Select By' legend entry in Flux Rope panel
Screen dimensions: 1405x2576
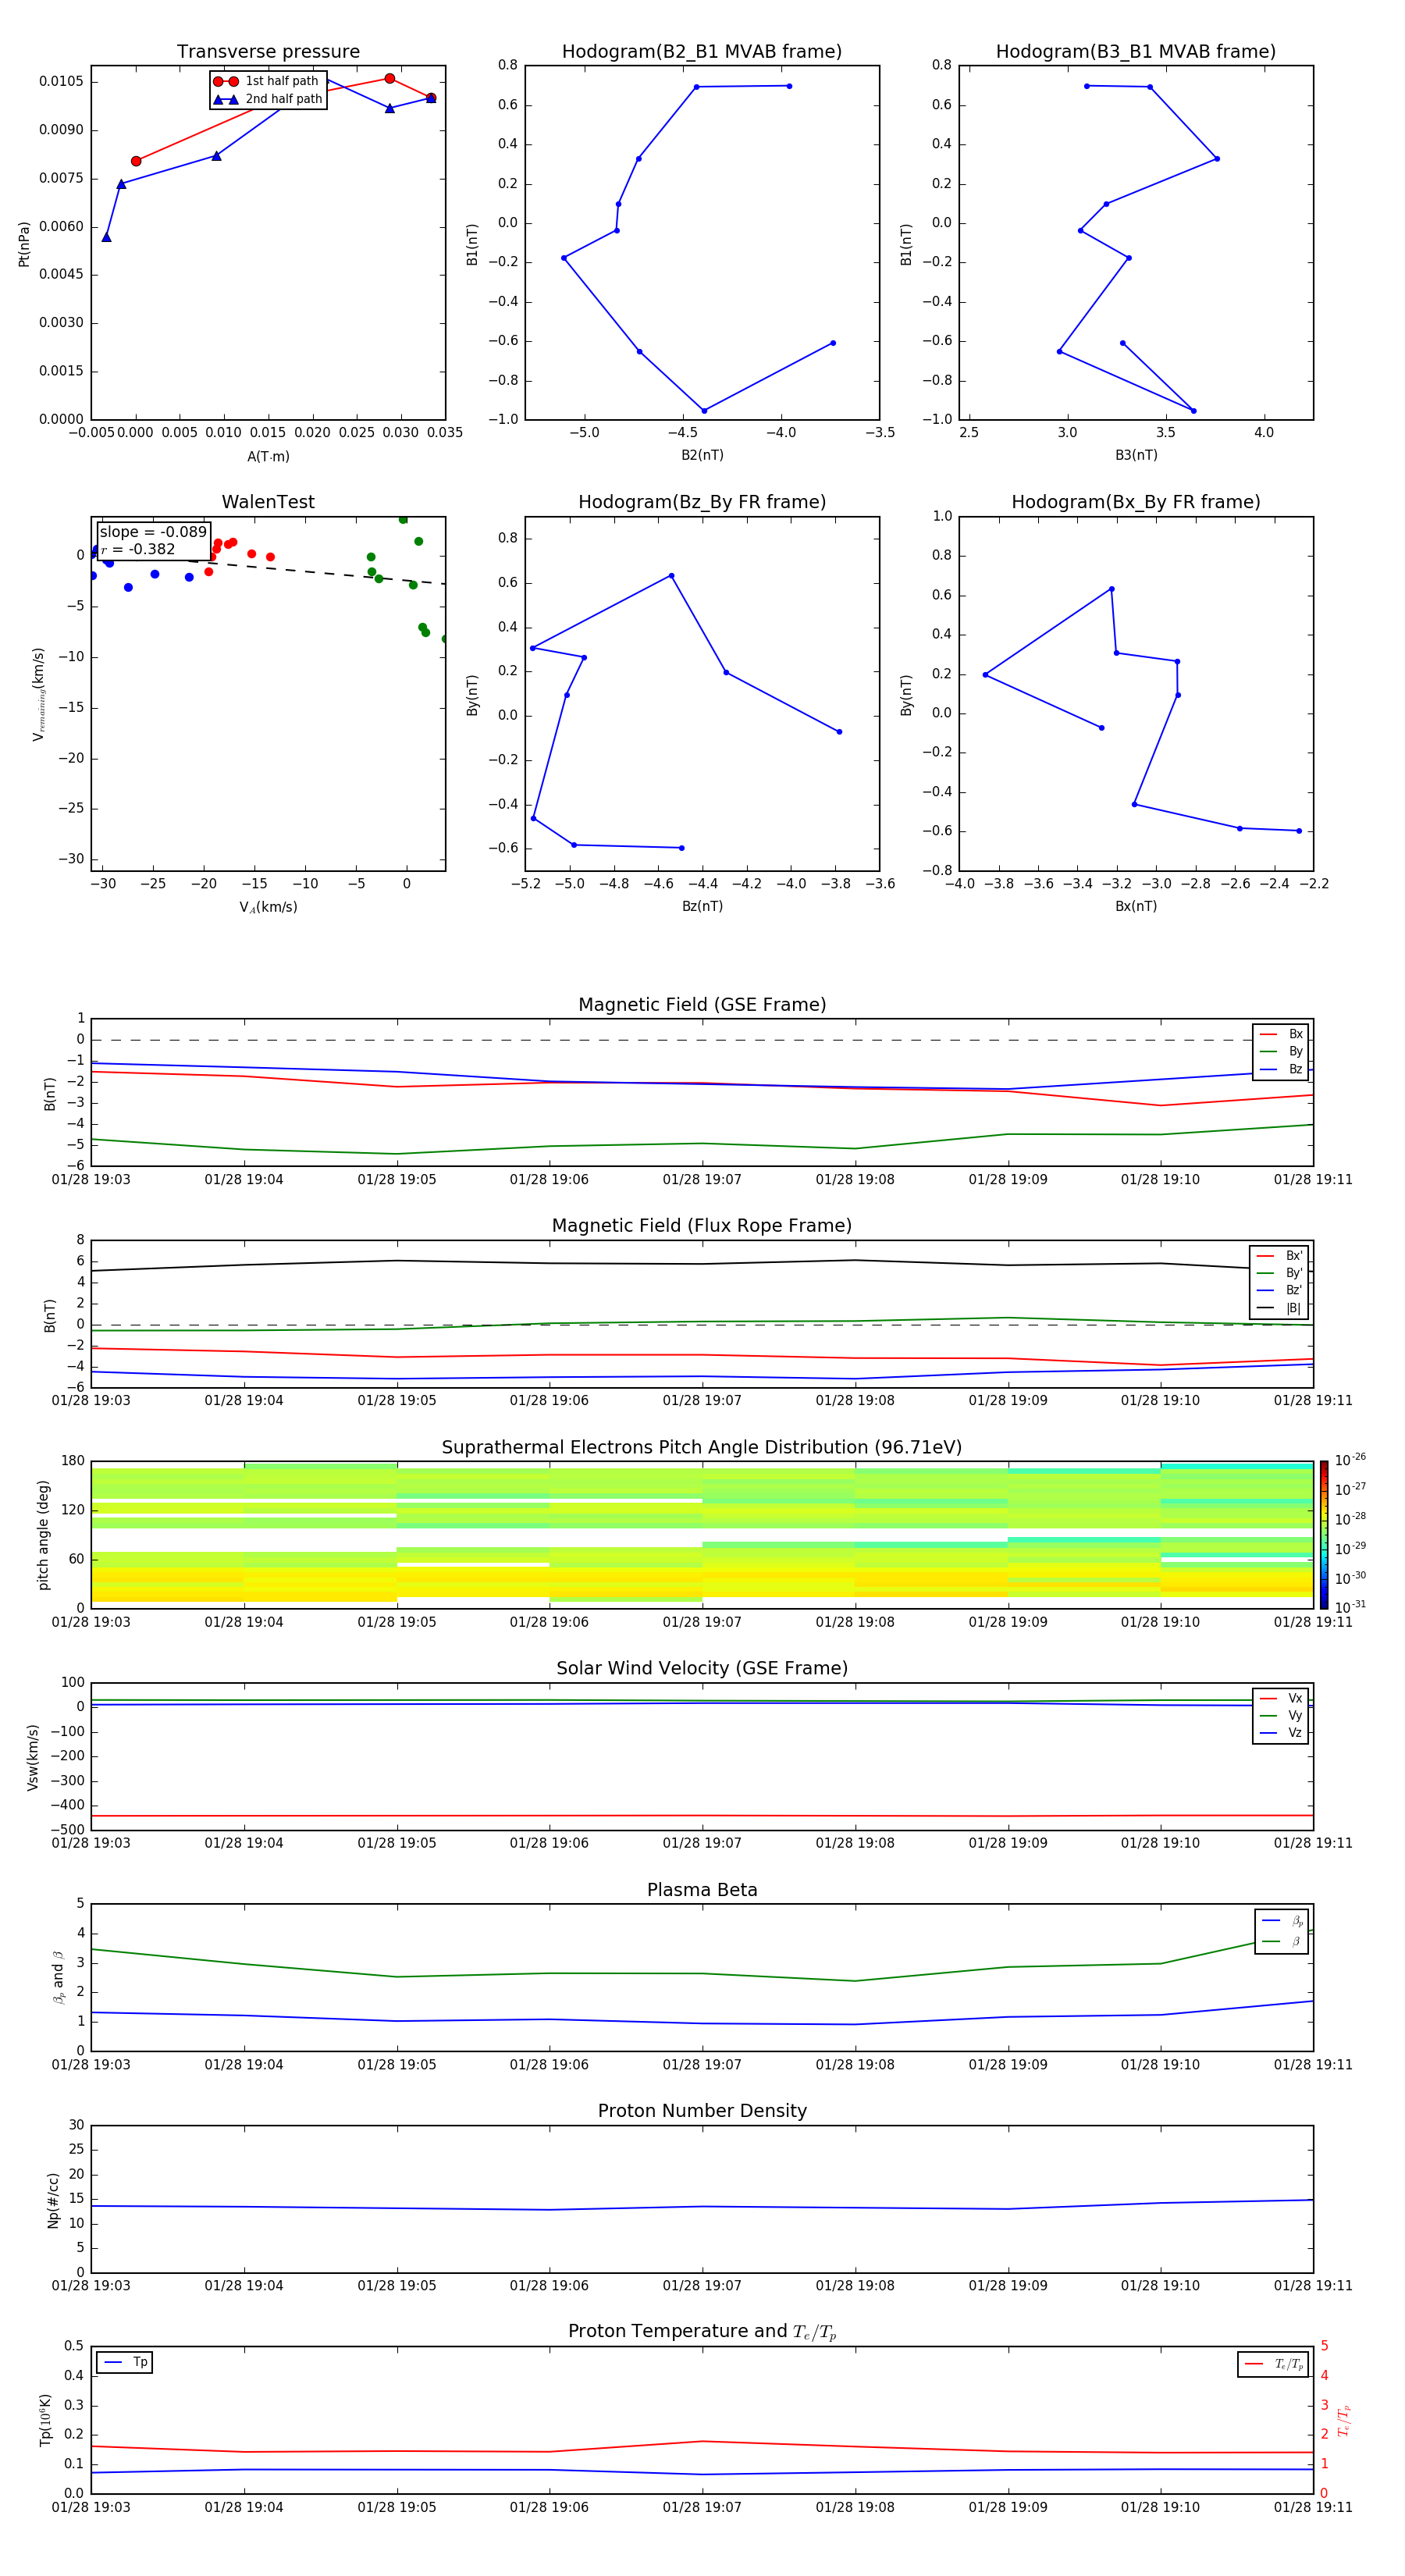[1280, 1273]
